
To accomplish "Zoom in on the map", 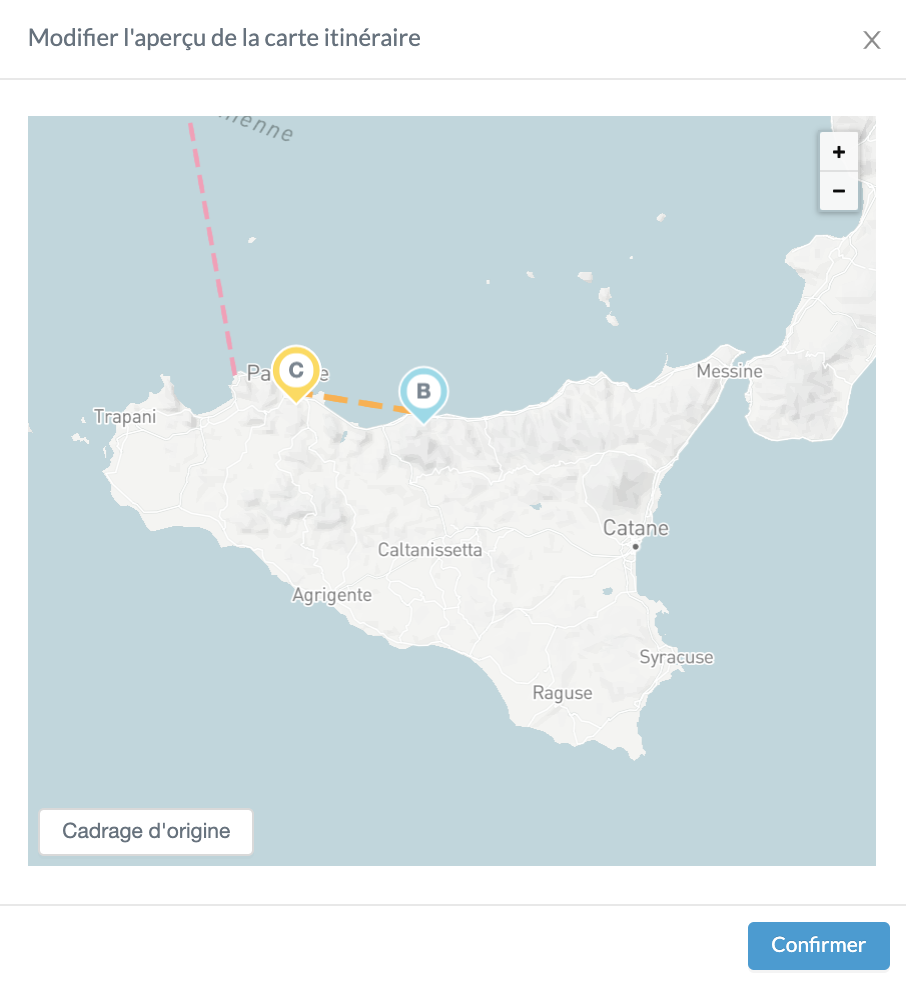I will click(838, 152).
